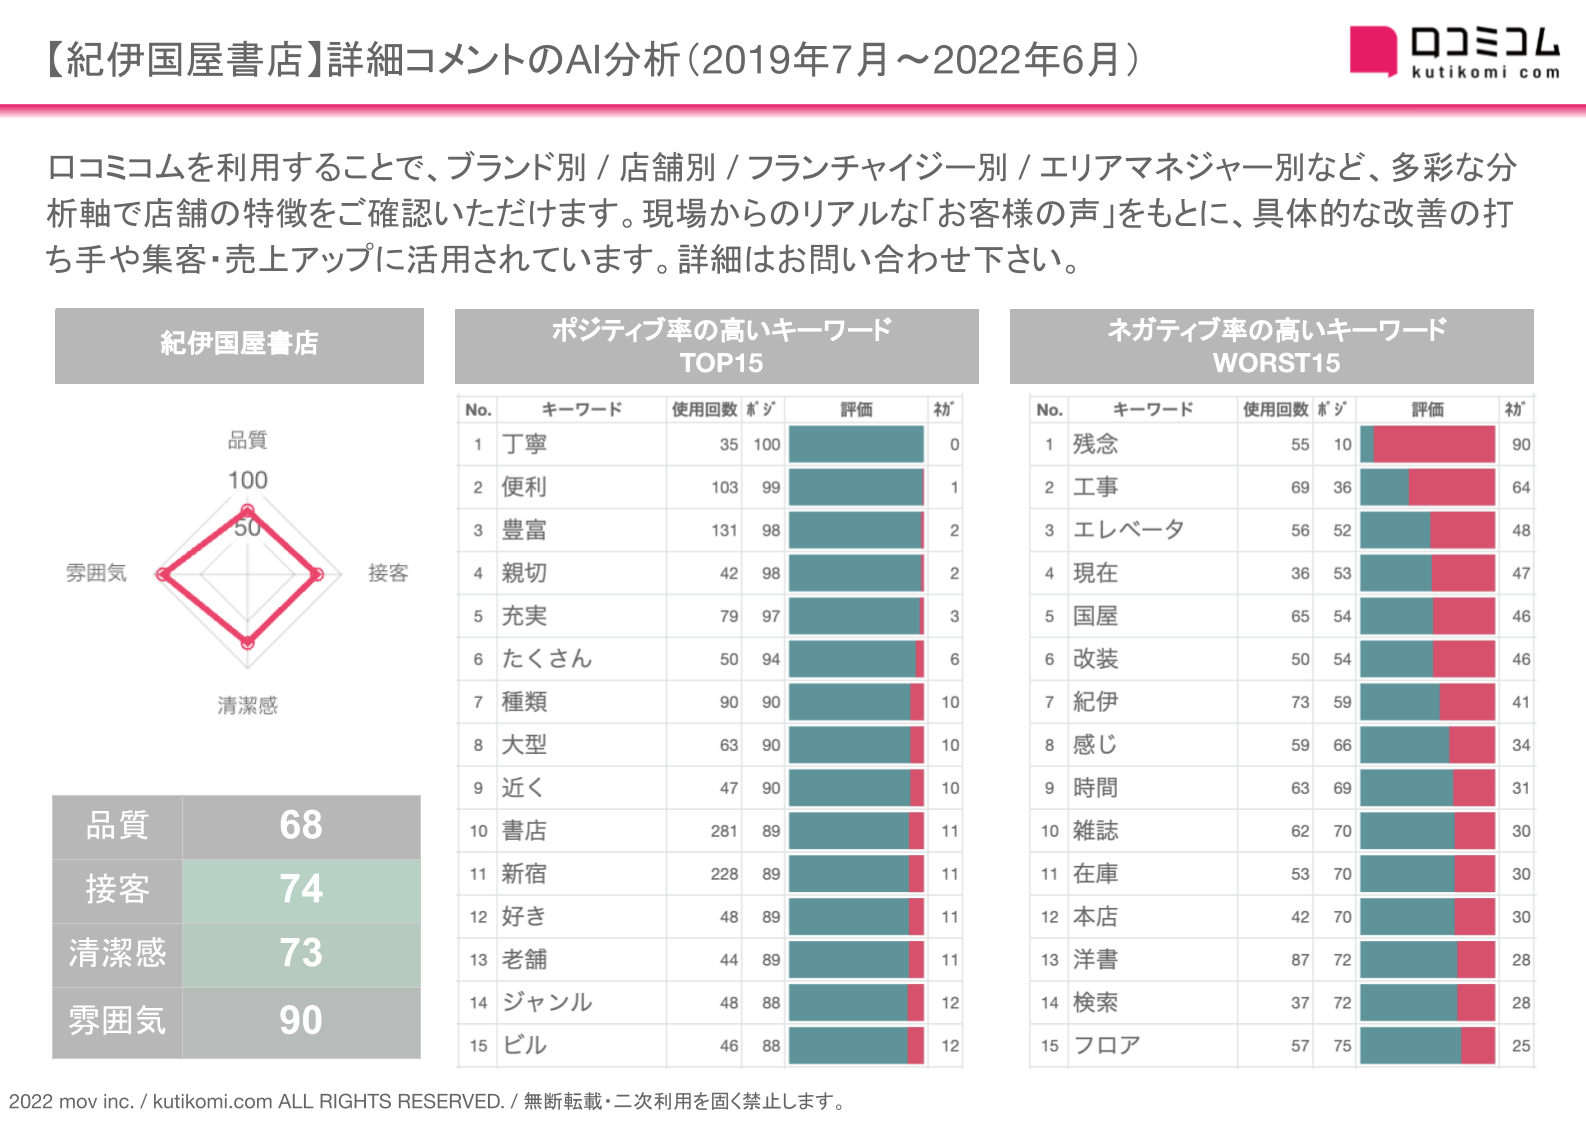Image resolution: width=1586 pixels, height=1122 pixels.
Task: Click the 工事 rating bar
Action: (x=1428, y=487)
